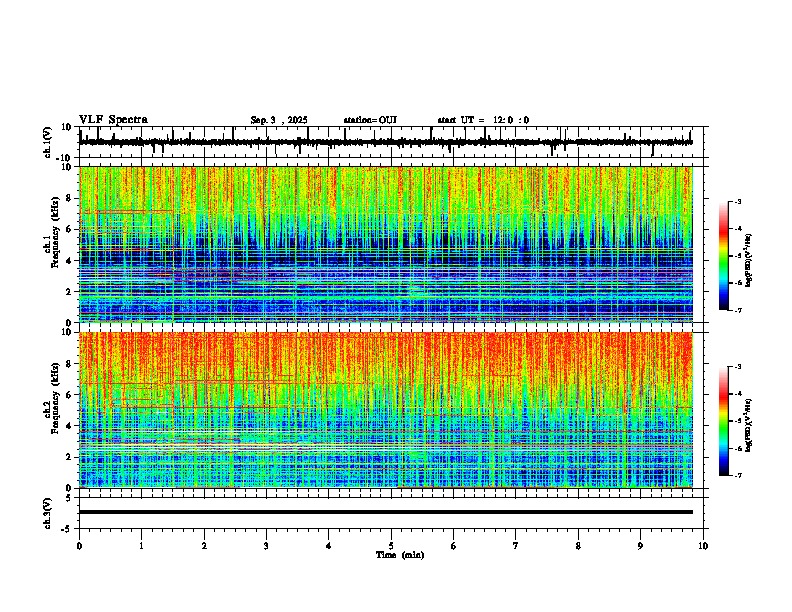Click the "8" tick on ch.1 frequency axis
The image size is (792, 612).
[x=70, y=198]
